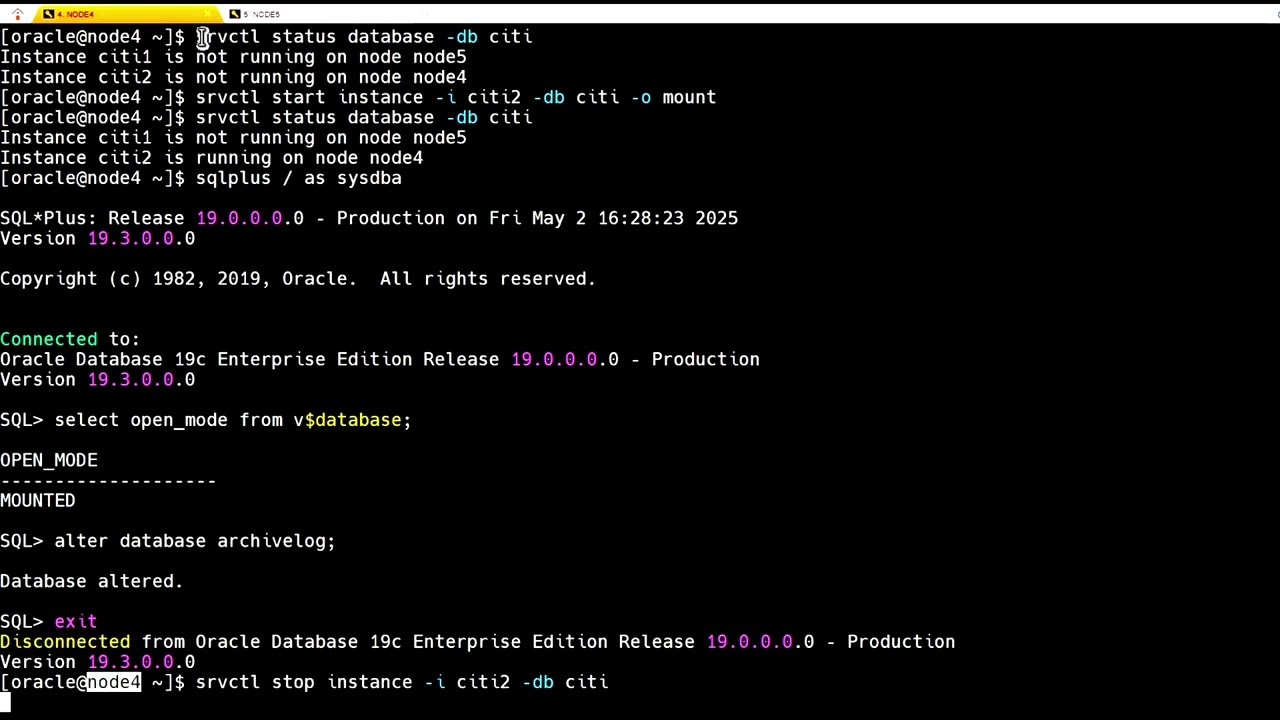The width and height of the screenshot is (1280, 720).
Task: Close the NODE4 tab
Action: tap(207, 13)
